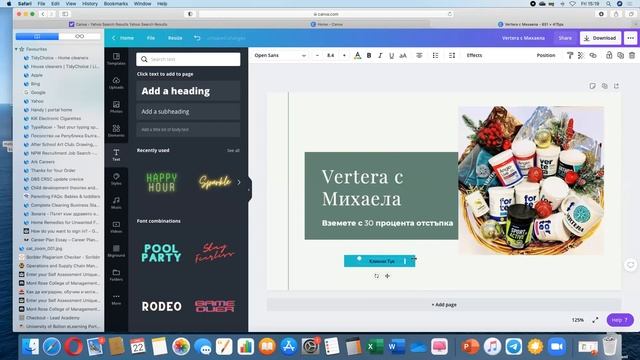Click See all recently used
640x360 pixels.
[233, 151]
